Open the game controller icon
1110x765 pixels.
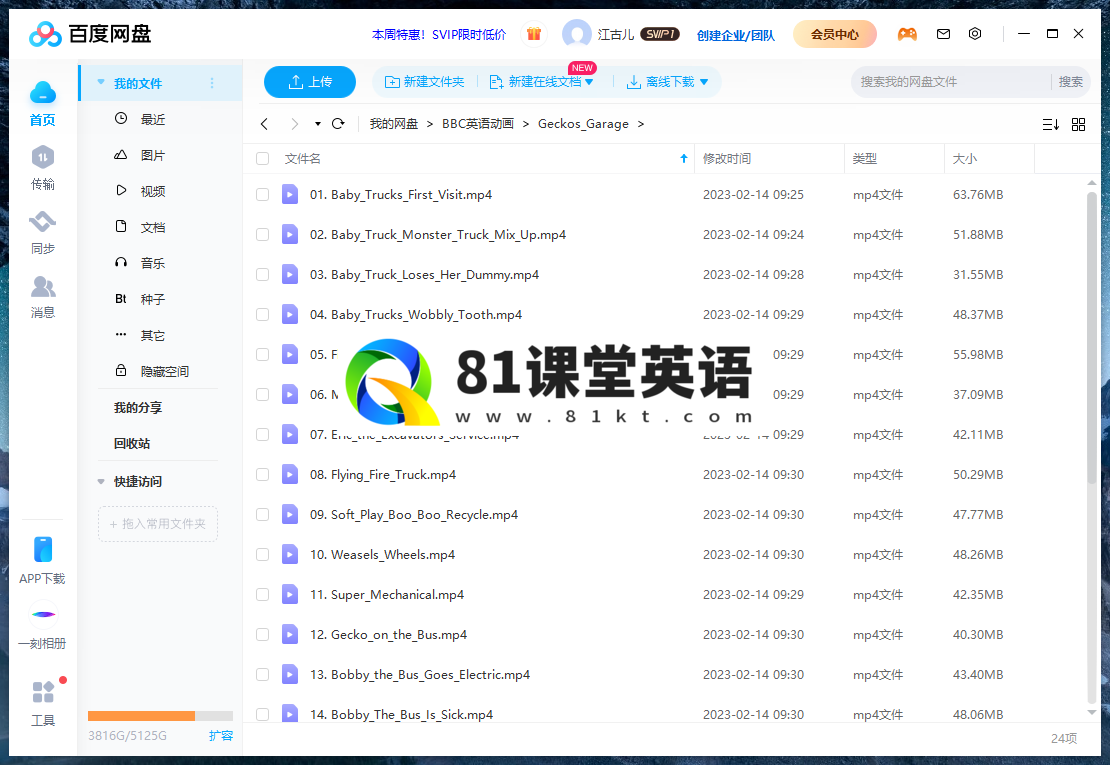pos(907,33)
